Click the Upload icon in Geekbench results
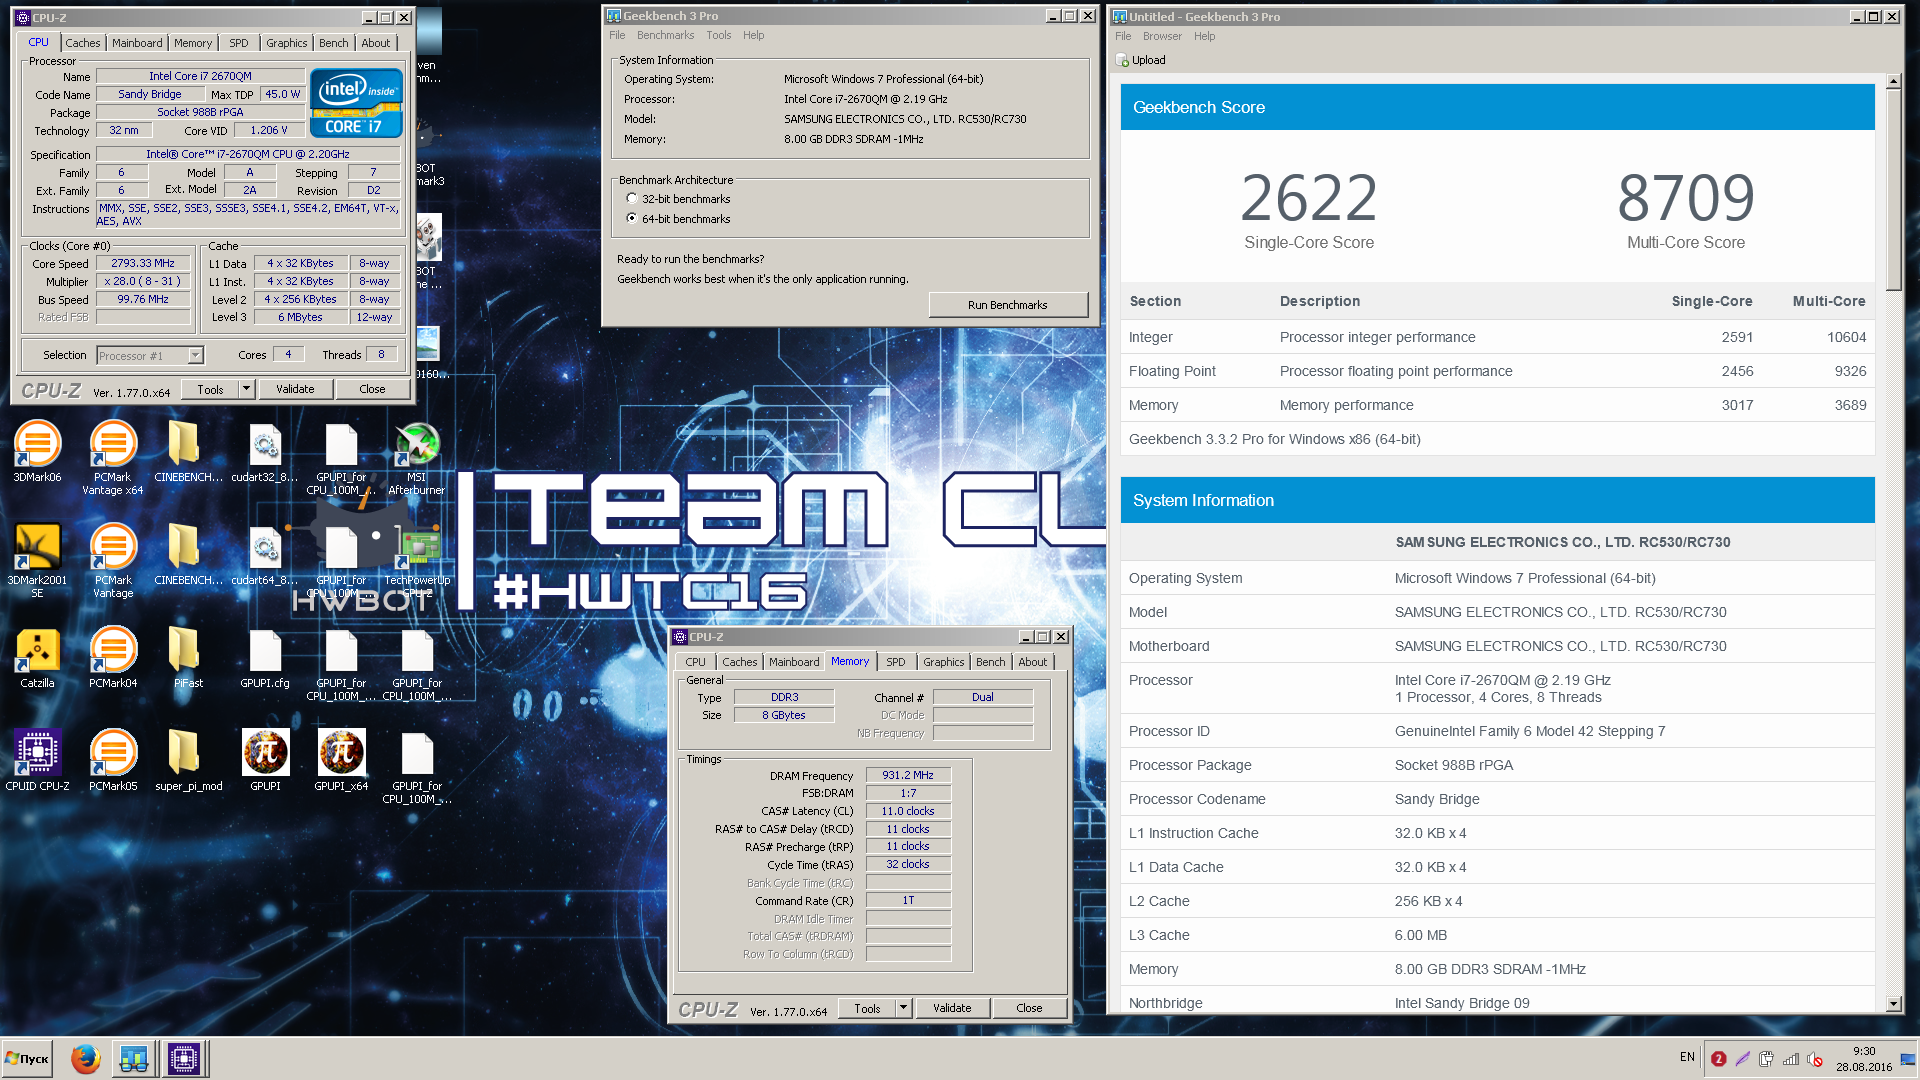Image resolution: width=1920 pixels, height=1080 pixels. [1123, 61]
